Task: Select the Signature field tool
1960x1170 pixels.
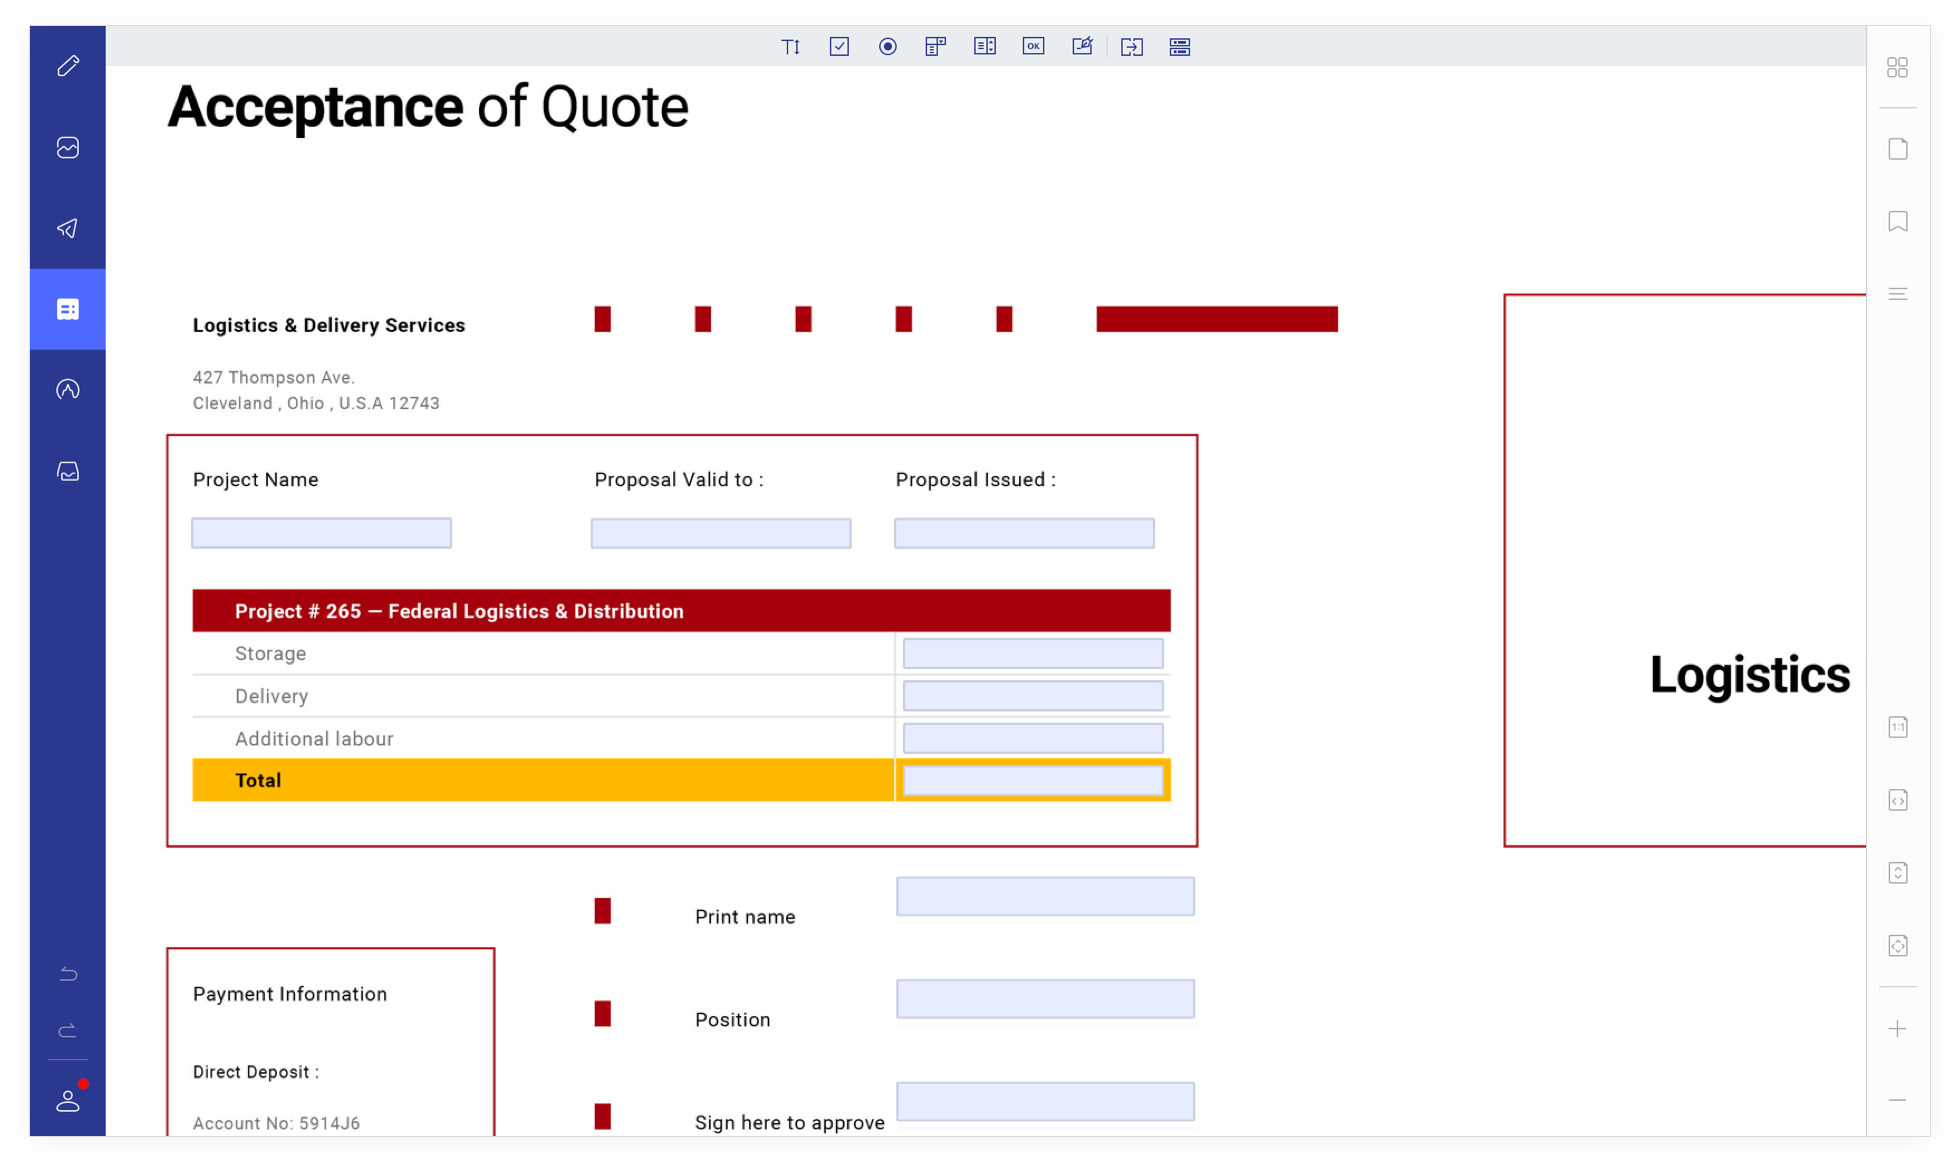Action: (x=1082, y=47)
